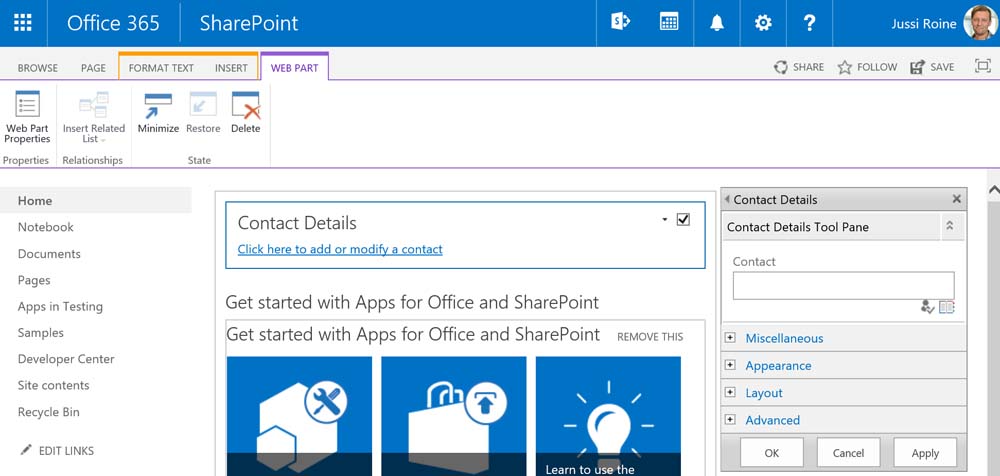Open the settings gear menu

763,23
